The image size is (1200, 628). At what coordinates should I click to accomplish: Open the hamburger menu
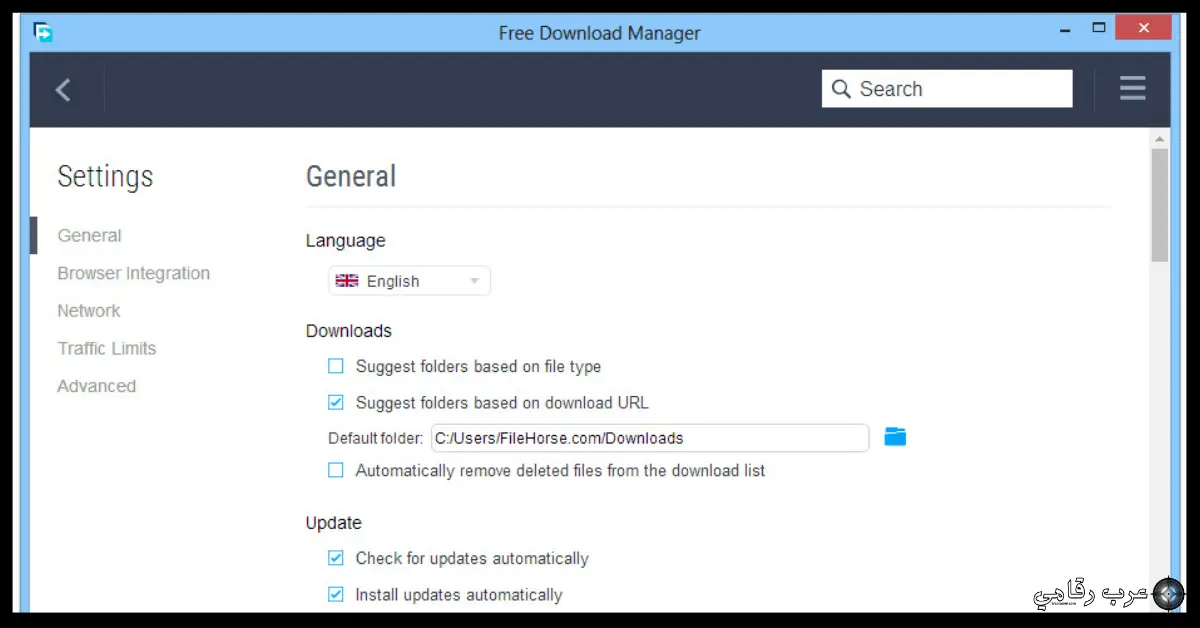click(x=1132, y=88)
